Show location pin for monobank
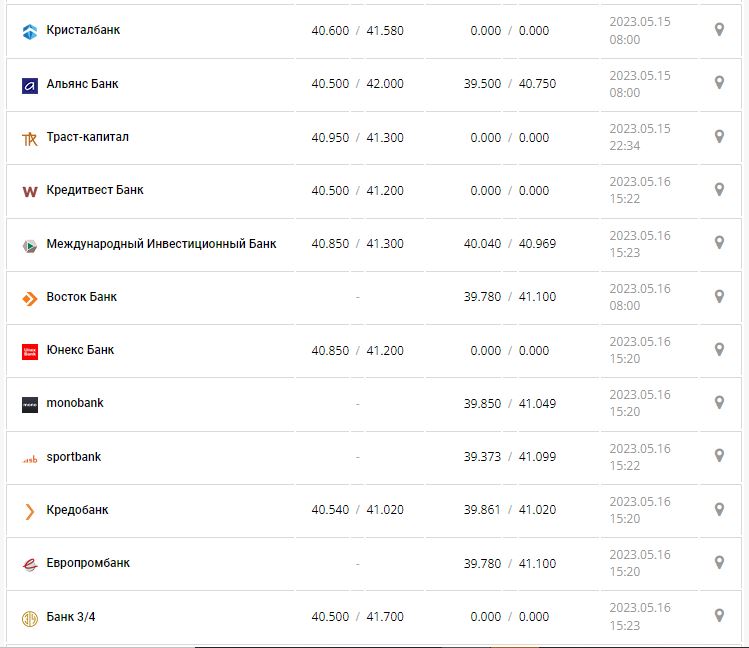This screenshot has height=648, width=749. [718, 403]
